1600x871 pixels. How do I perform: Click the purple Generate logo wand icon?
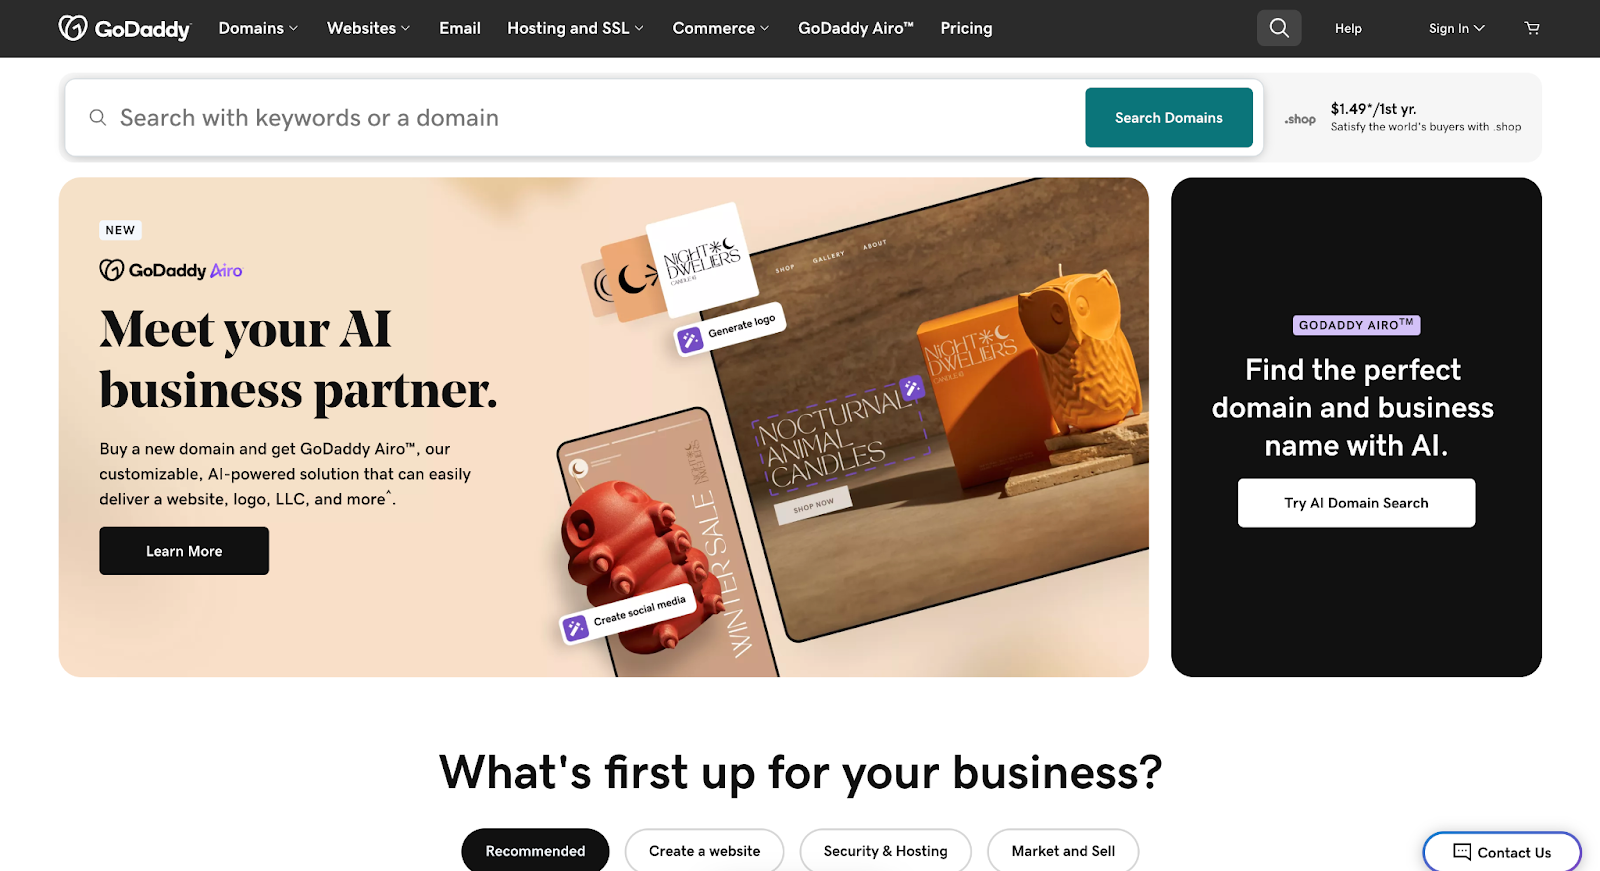click(690, 341)
